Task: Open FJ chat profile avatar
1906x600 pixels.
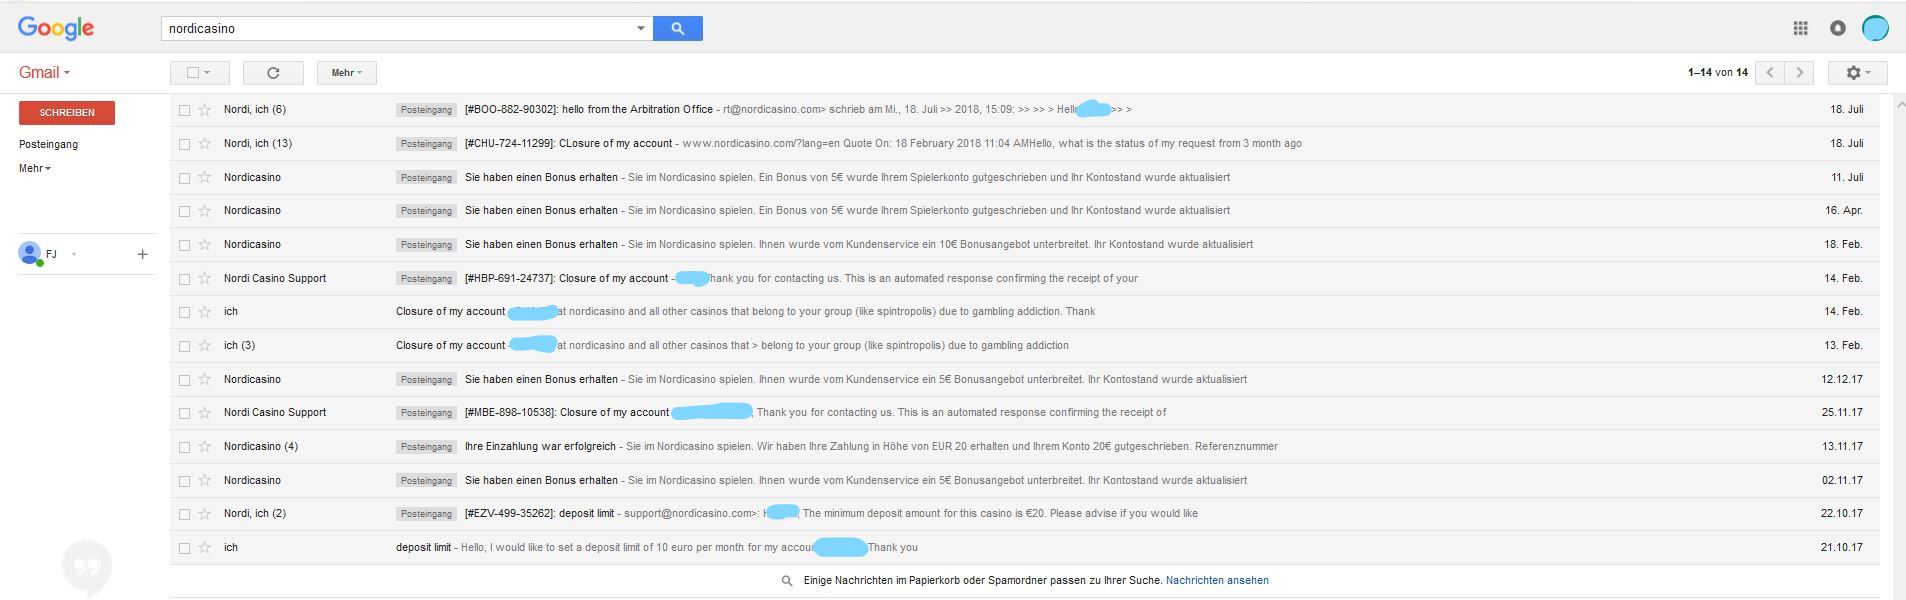Action: tap(30, 253)
